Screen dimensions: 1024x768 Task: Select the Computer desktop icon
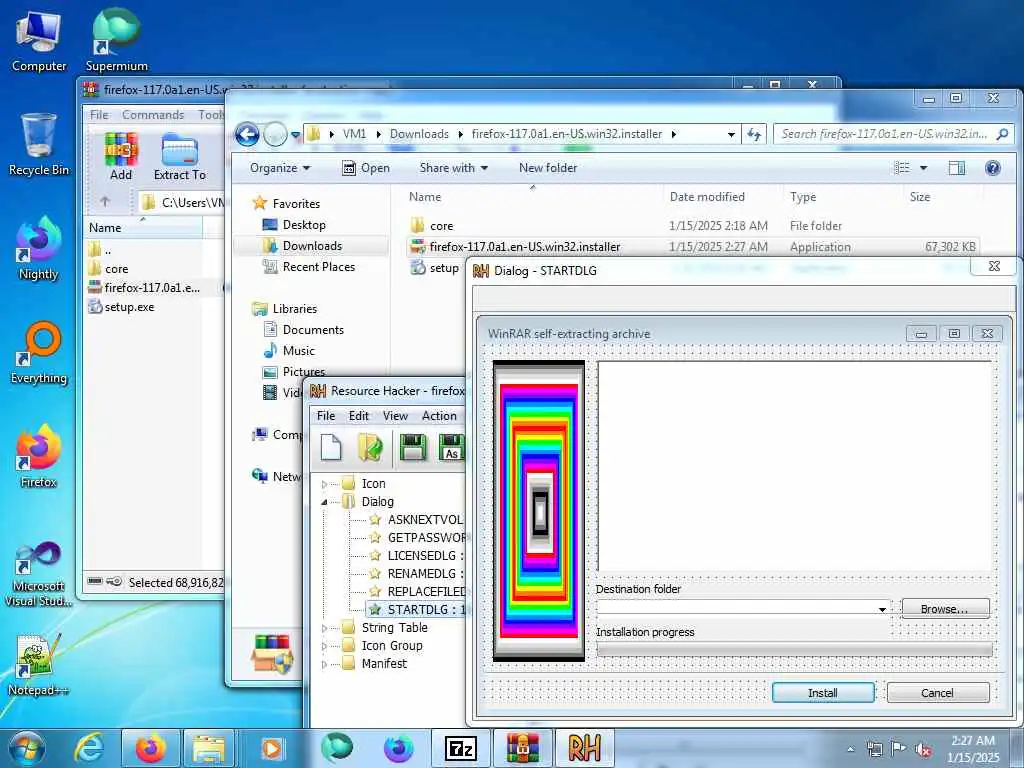[39, 40]
